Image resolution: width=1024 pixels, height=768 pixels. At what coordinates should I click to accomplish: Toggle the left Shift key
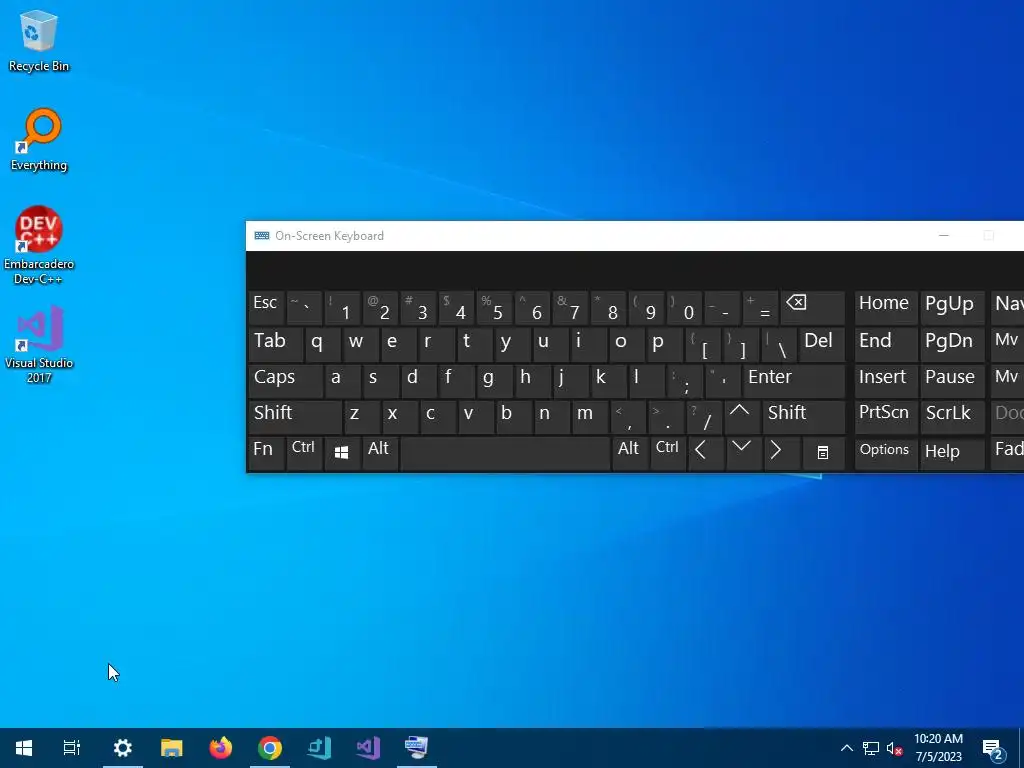295,416
